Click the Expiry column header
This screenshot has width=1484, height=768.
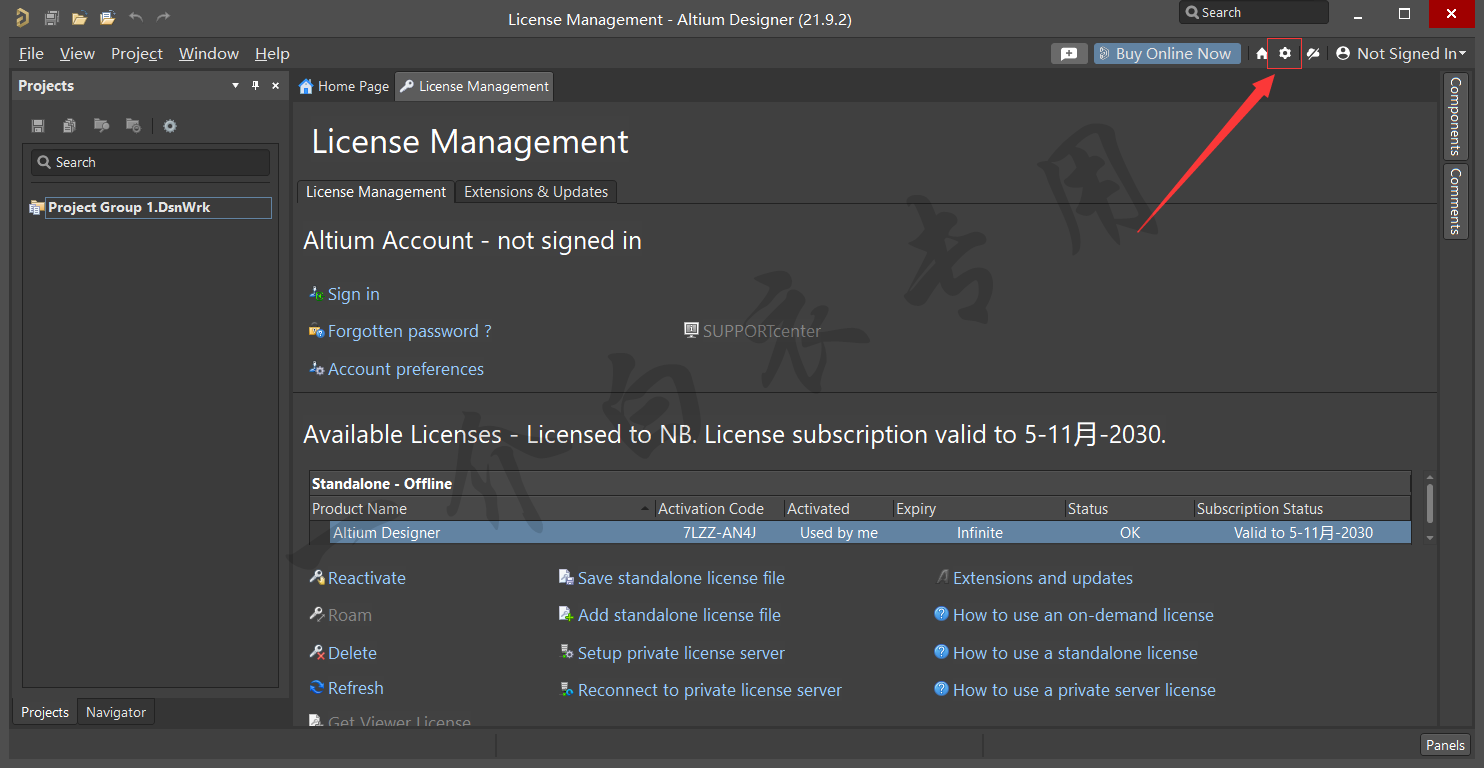[x=978, y=509]
